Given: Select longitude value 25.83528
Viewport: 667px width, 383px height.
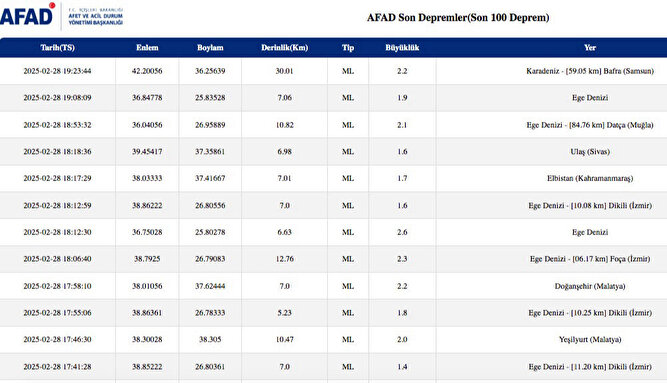Looking at the screenshot, I should point(210,98).
